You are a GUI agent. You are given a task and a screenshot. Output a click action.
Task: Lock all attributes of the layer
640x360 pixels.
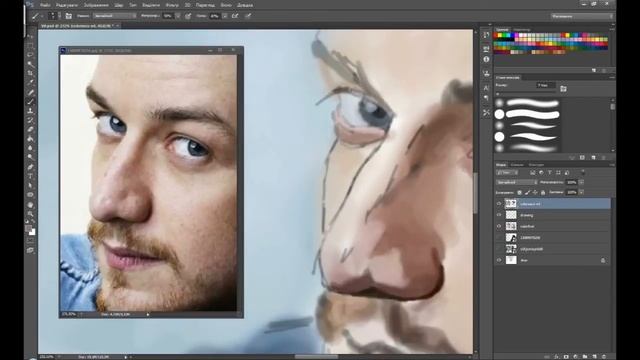(543, 192)
